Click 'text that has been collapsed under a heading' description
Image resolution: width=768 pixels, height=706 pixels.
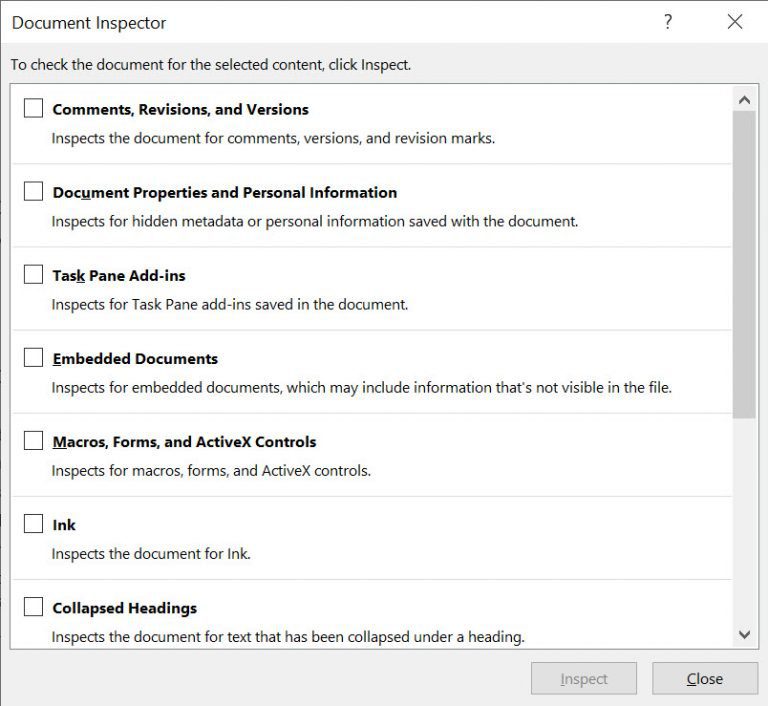tap(288, 637)
